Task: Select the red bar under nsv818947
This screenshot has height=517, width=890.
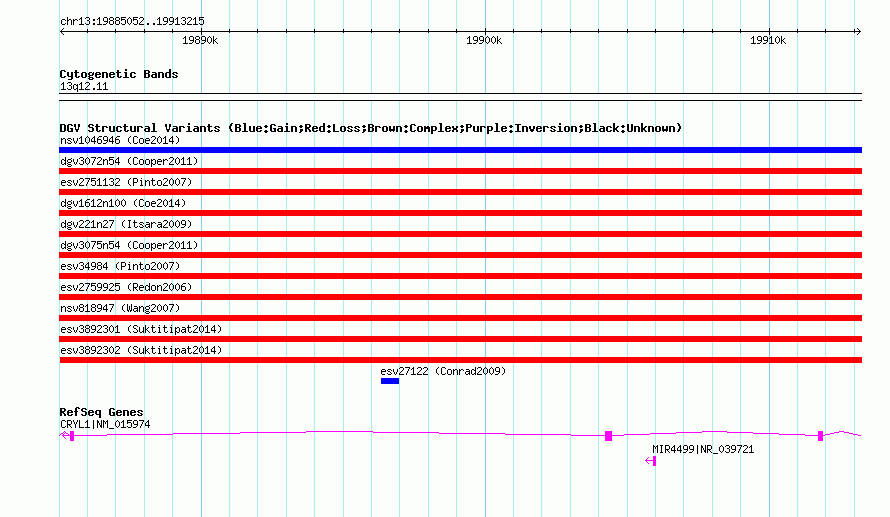Action: click(x=460, y=318)
